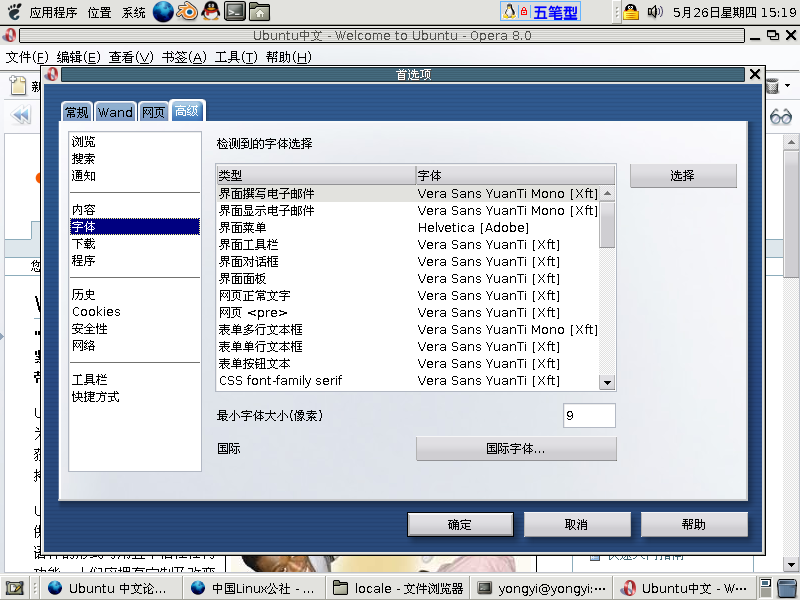Open 文件(F) menu in Opera
The width and height of the screenshot is (800, 600).
[27, 57]
